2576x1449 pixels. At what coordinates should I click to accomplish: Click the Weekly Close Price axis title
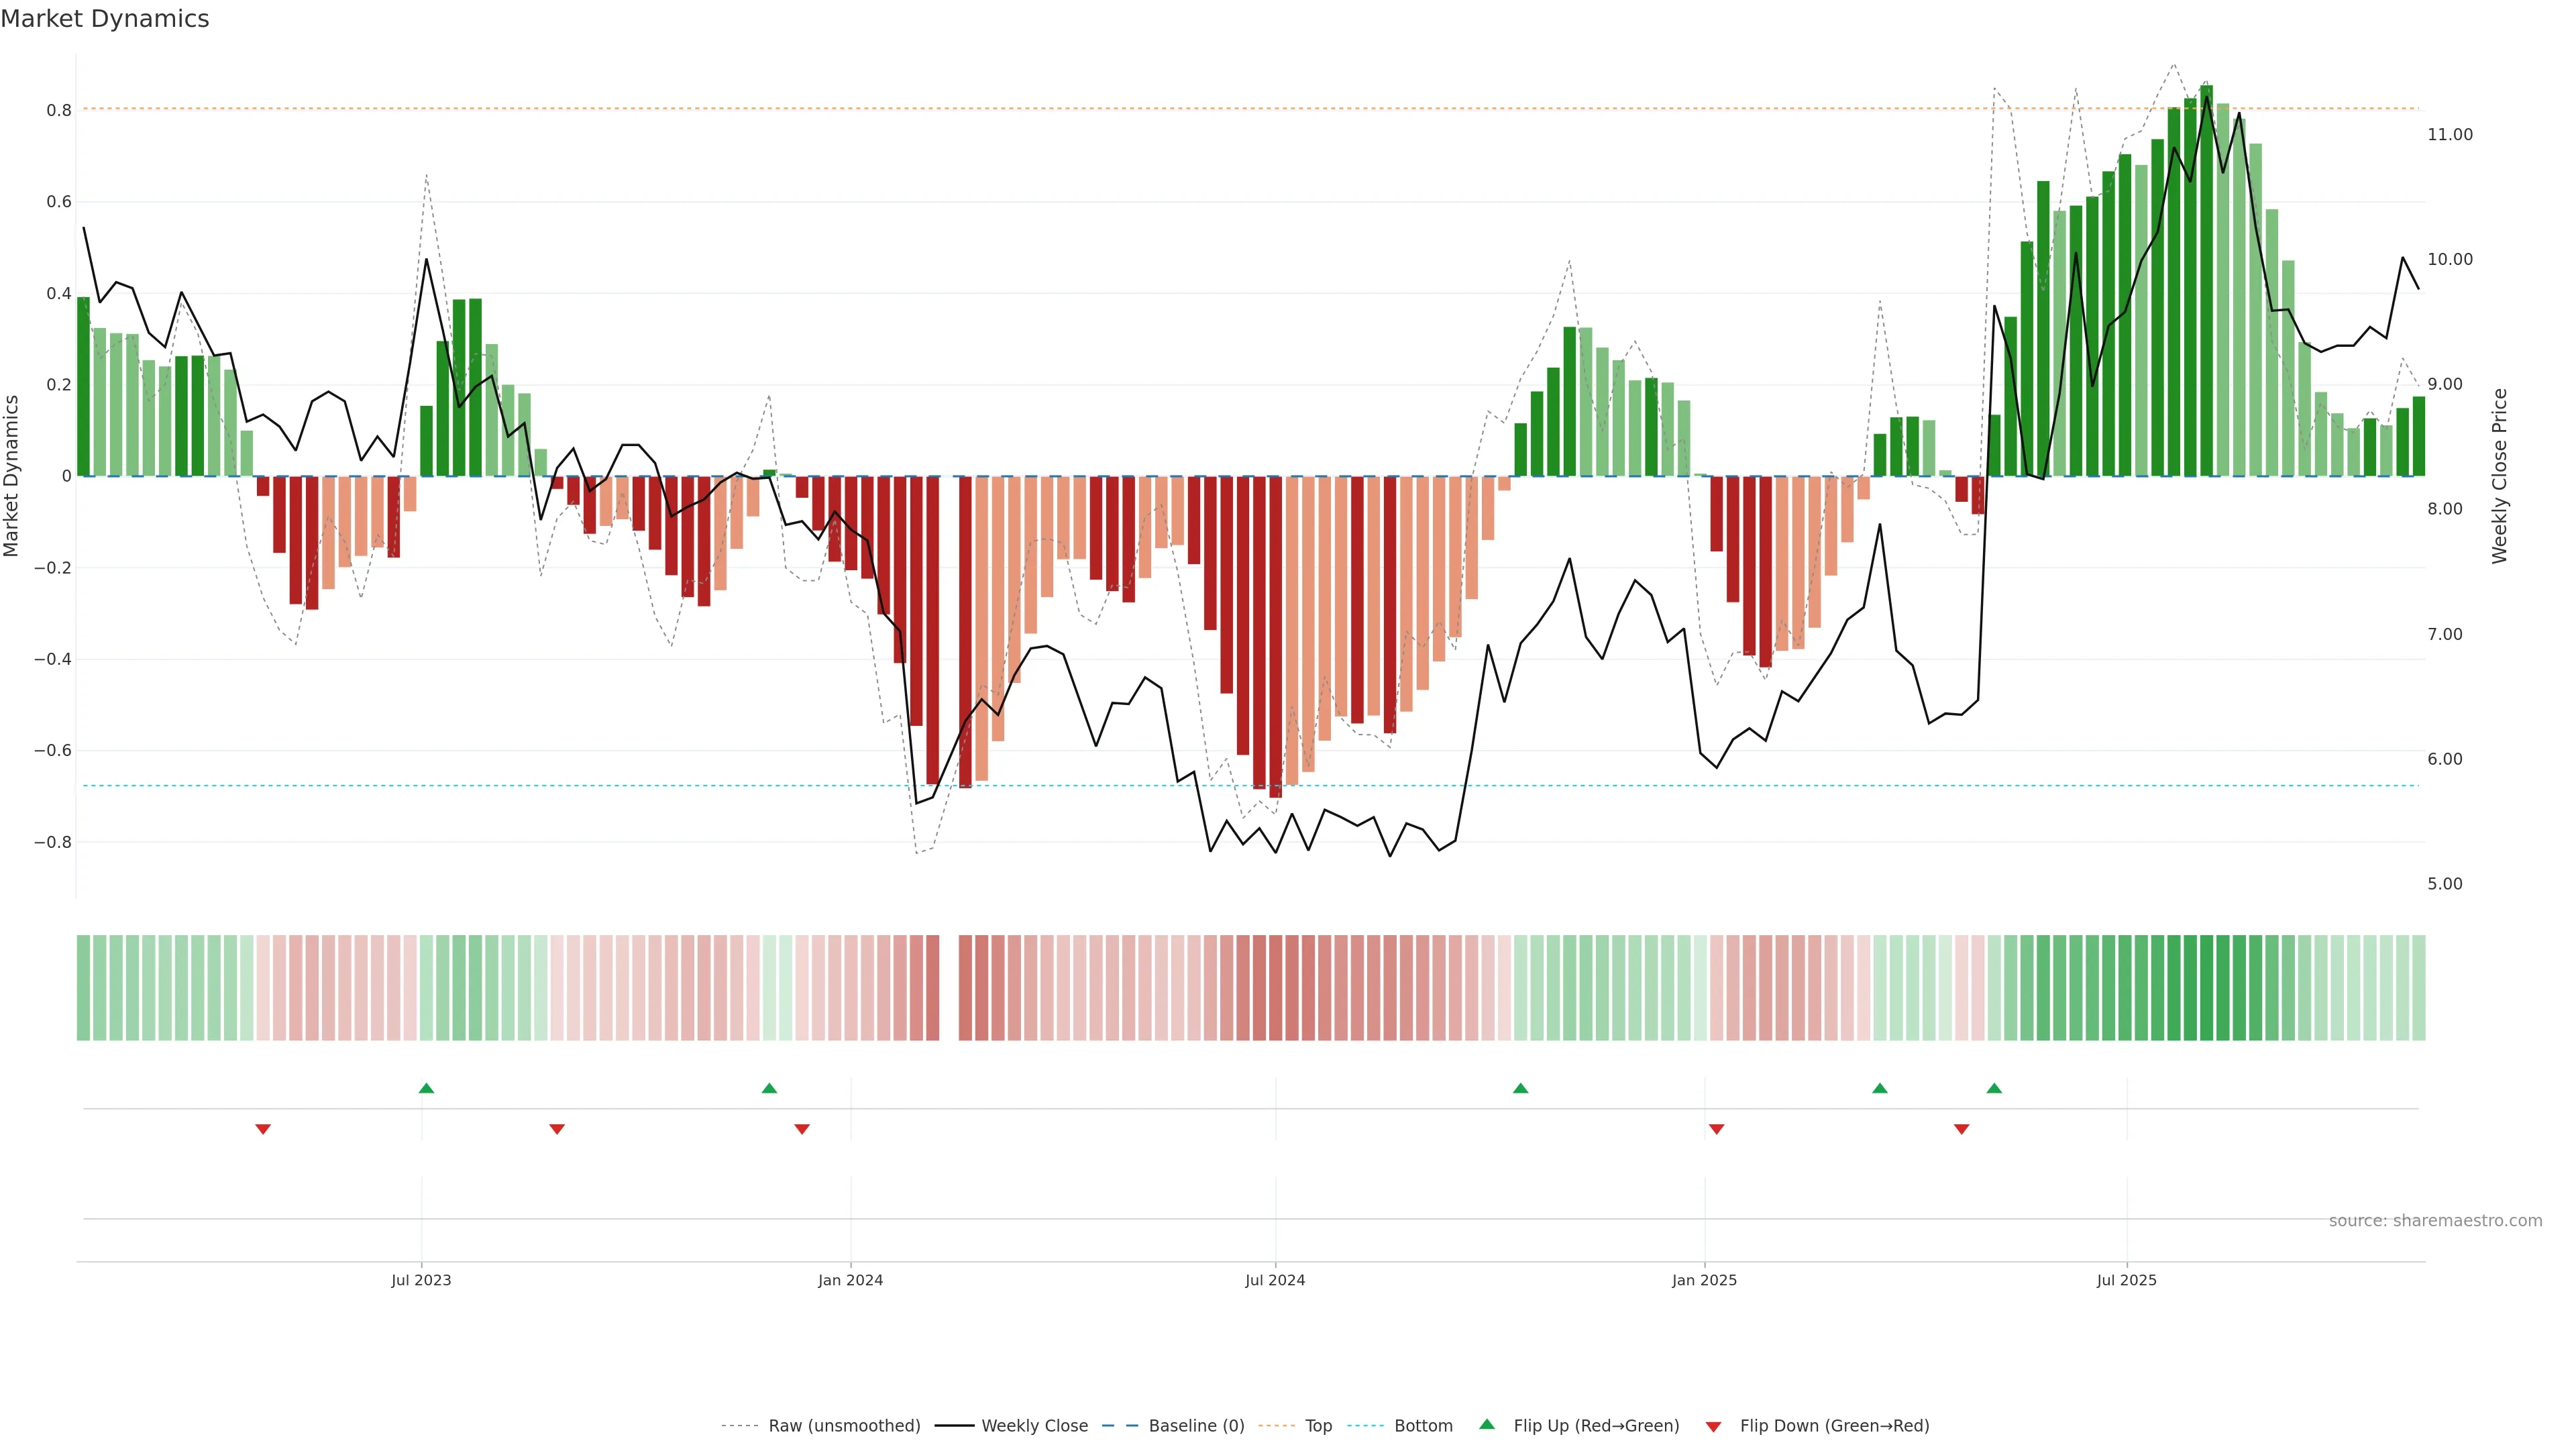tap(2499, 476)
